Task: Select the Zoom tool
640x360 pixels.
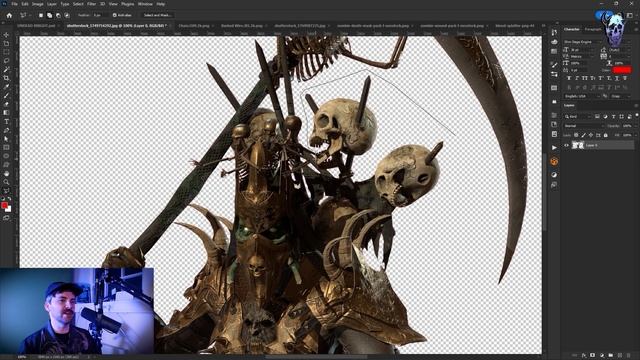Action: tap(6, 182)
